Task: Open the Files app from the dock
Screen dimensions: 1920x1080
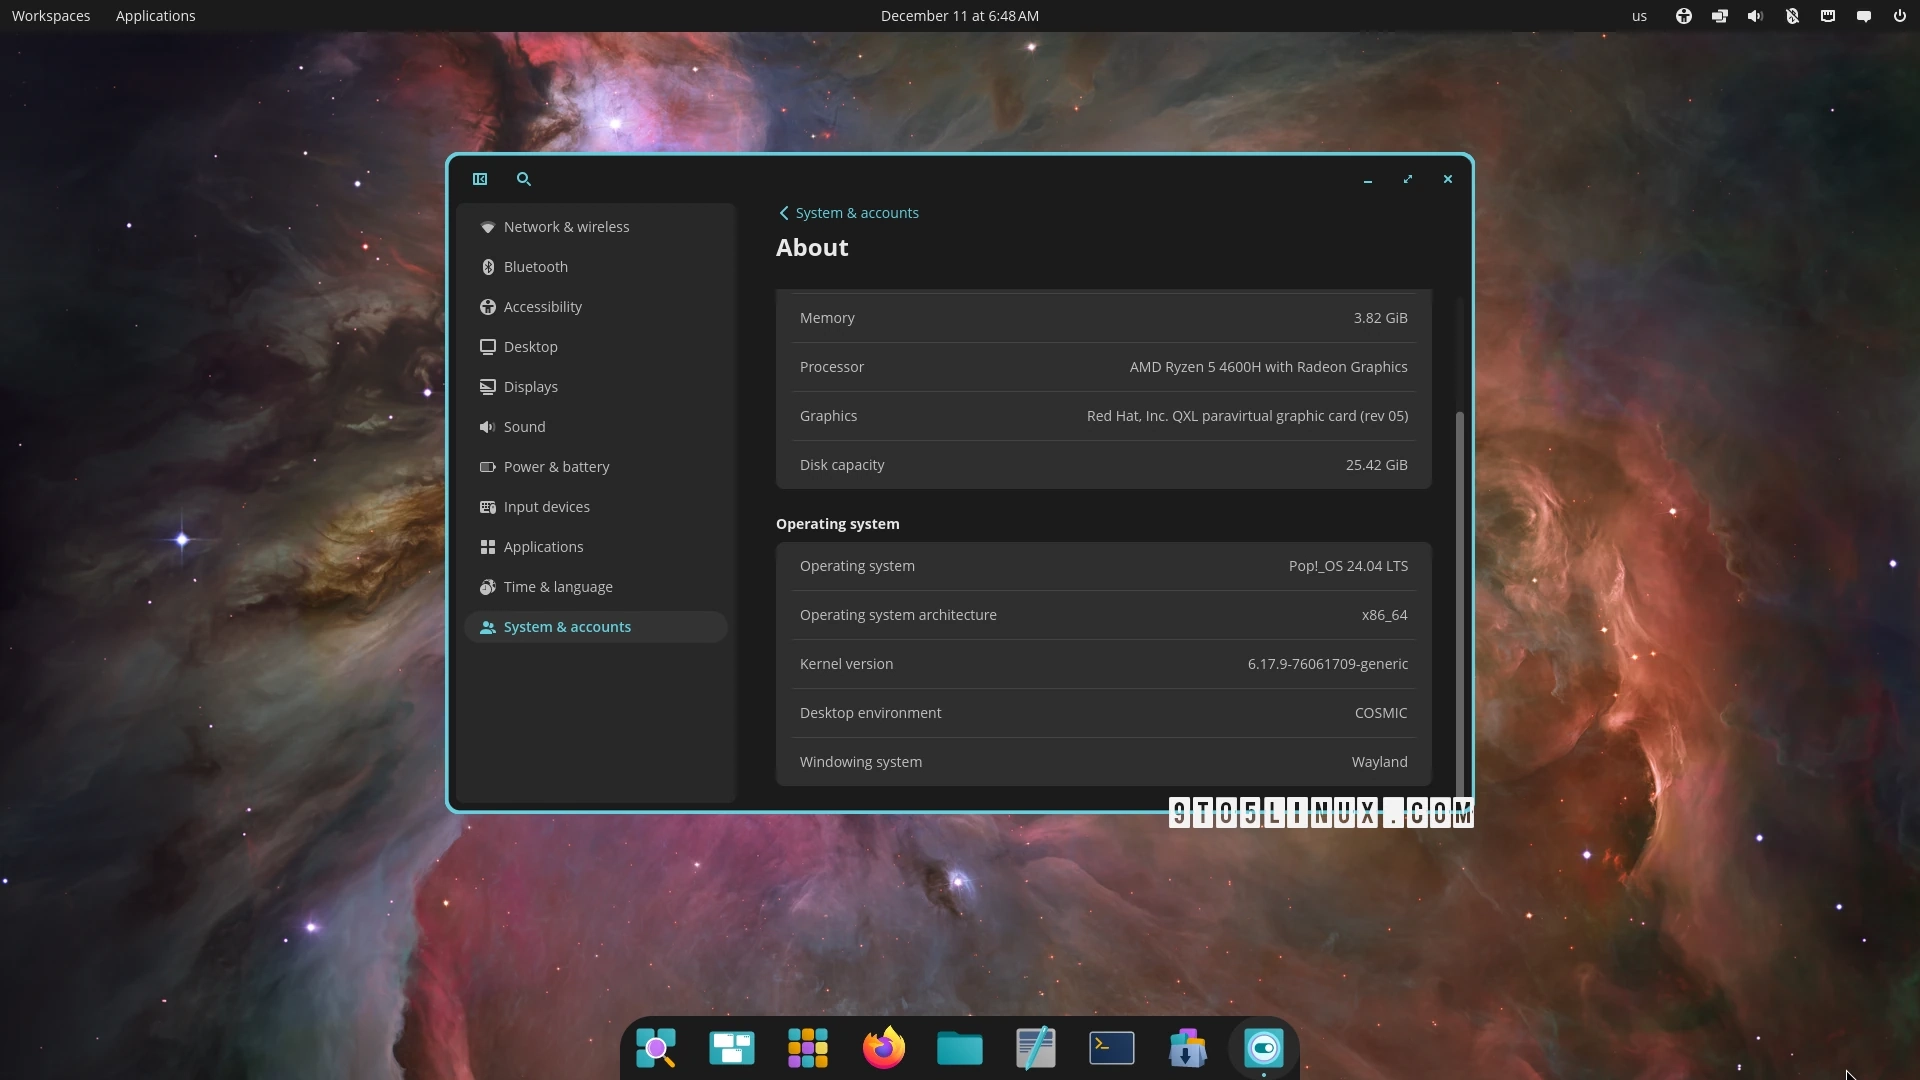Action: click(959, 1048)
